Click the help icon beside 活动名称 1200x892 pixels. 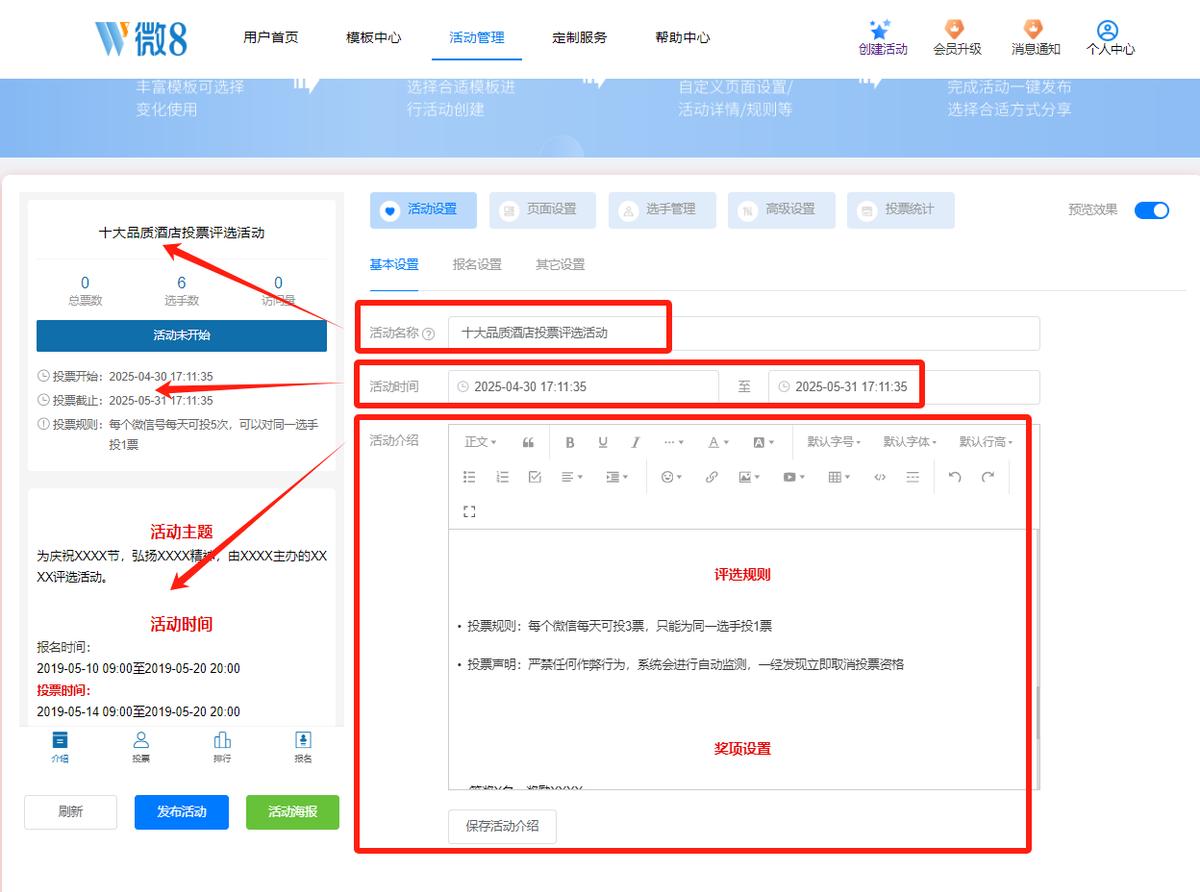pos(429,334)
